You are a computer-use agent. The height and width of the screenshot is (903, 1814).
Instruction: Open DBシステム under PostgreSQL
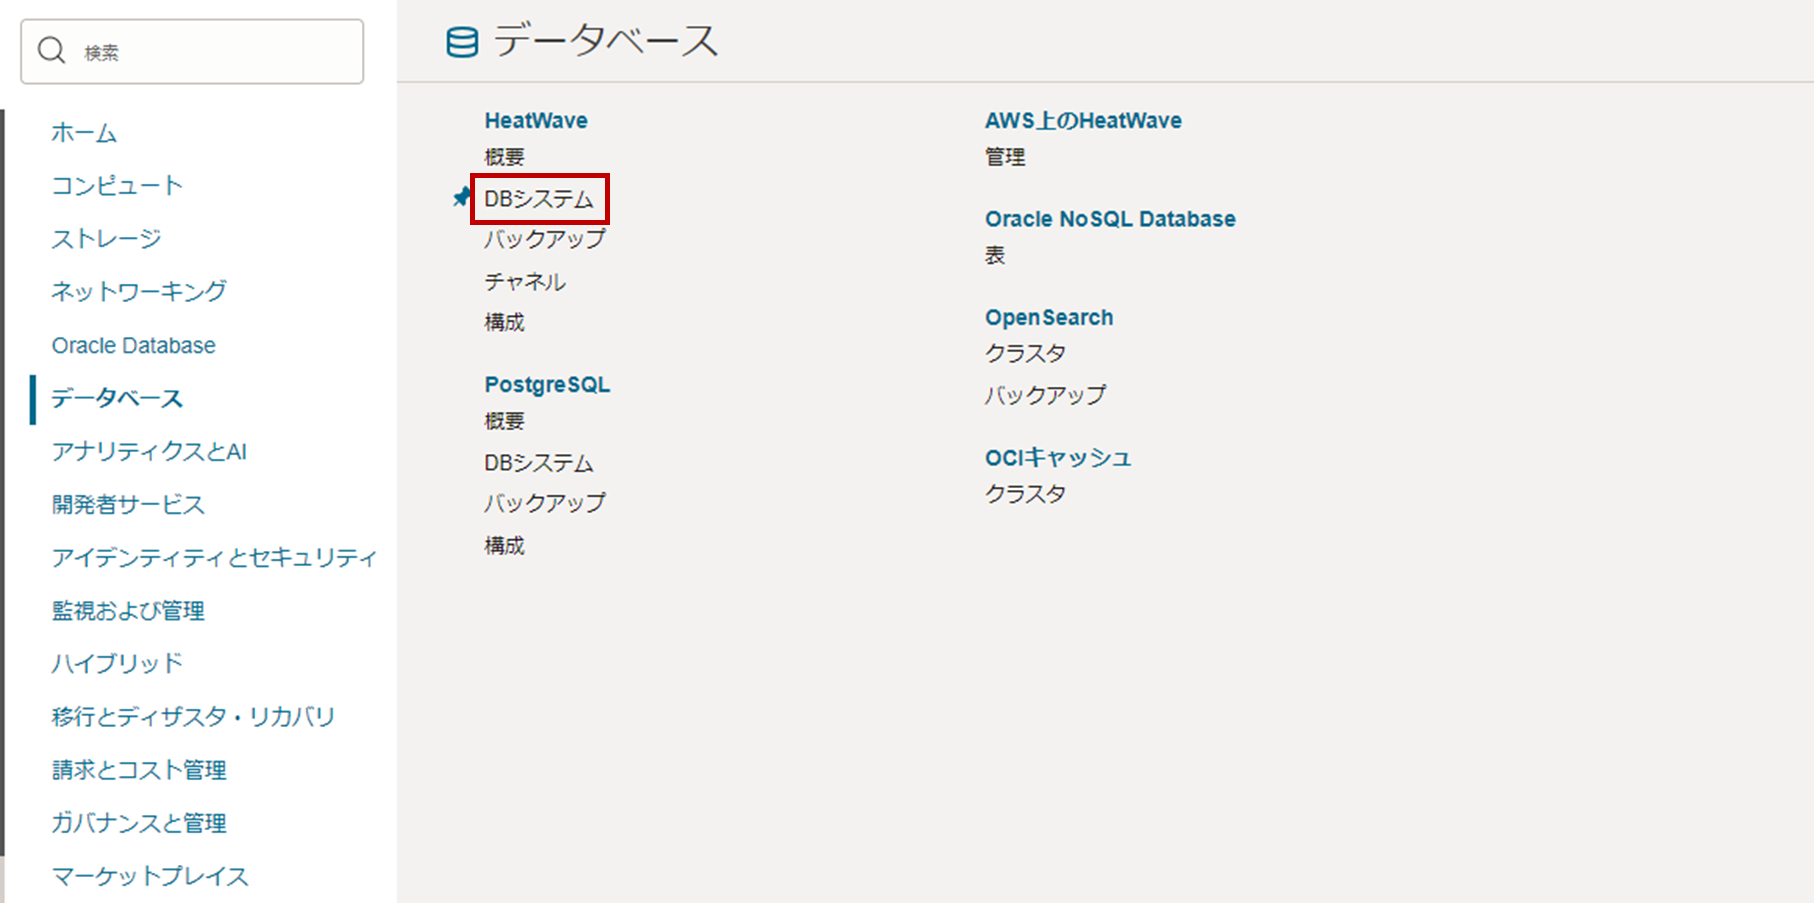(539, 463)
